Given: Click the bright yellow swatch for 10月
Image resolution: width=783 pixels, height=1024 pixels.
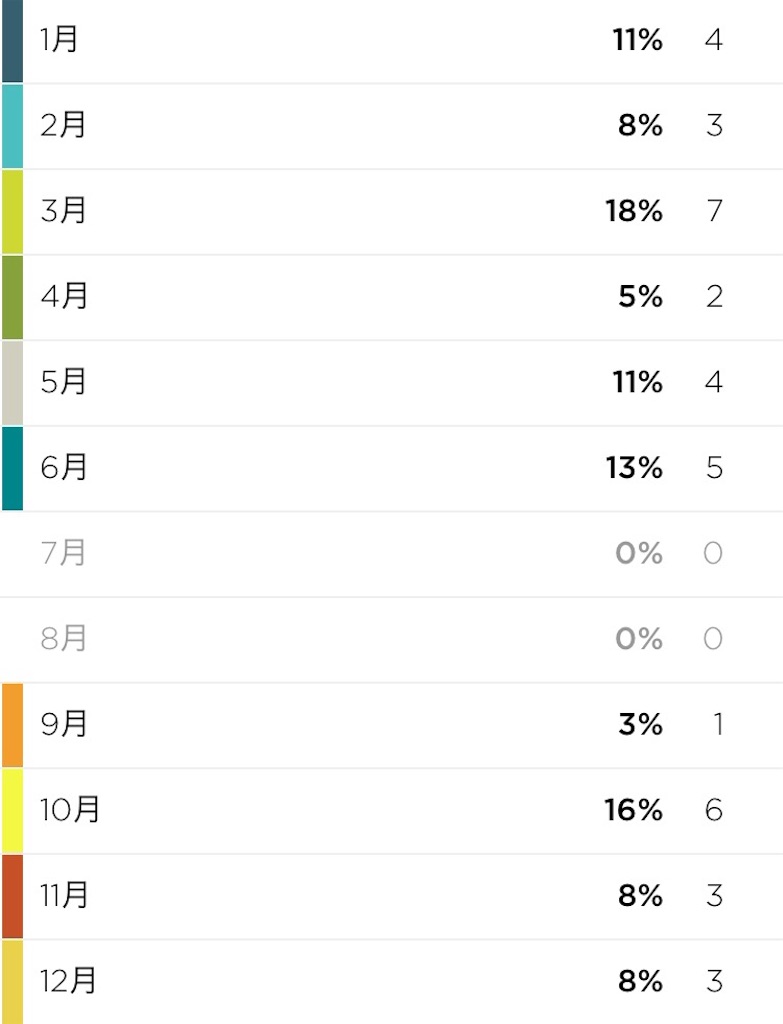Looking at the screenshot, I should click(12, 810).
